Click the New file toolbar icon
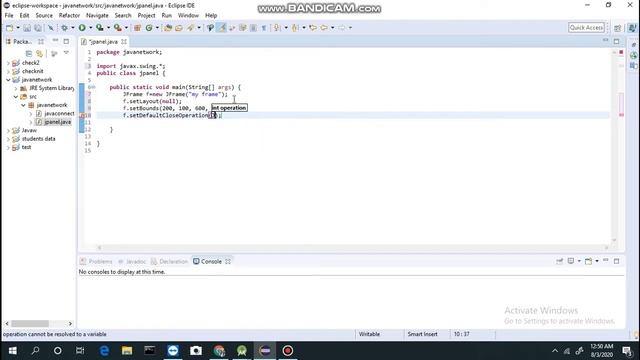Viewport: 640px width, 360px height. pyautogui.click(x=9, y=28)
